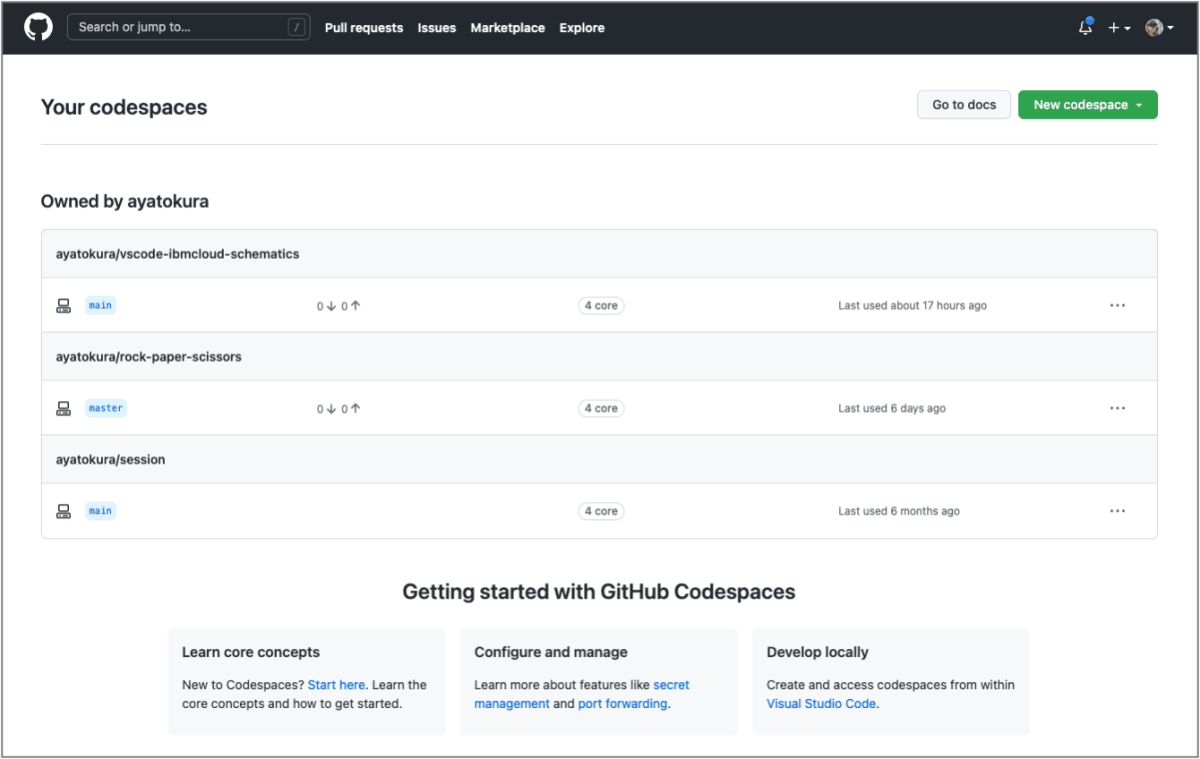Select the Marketplace menu item
Image resolution: width=1200 pixels, height=759 pixels.
click(x=507, y=28)
